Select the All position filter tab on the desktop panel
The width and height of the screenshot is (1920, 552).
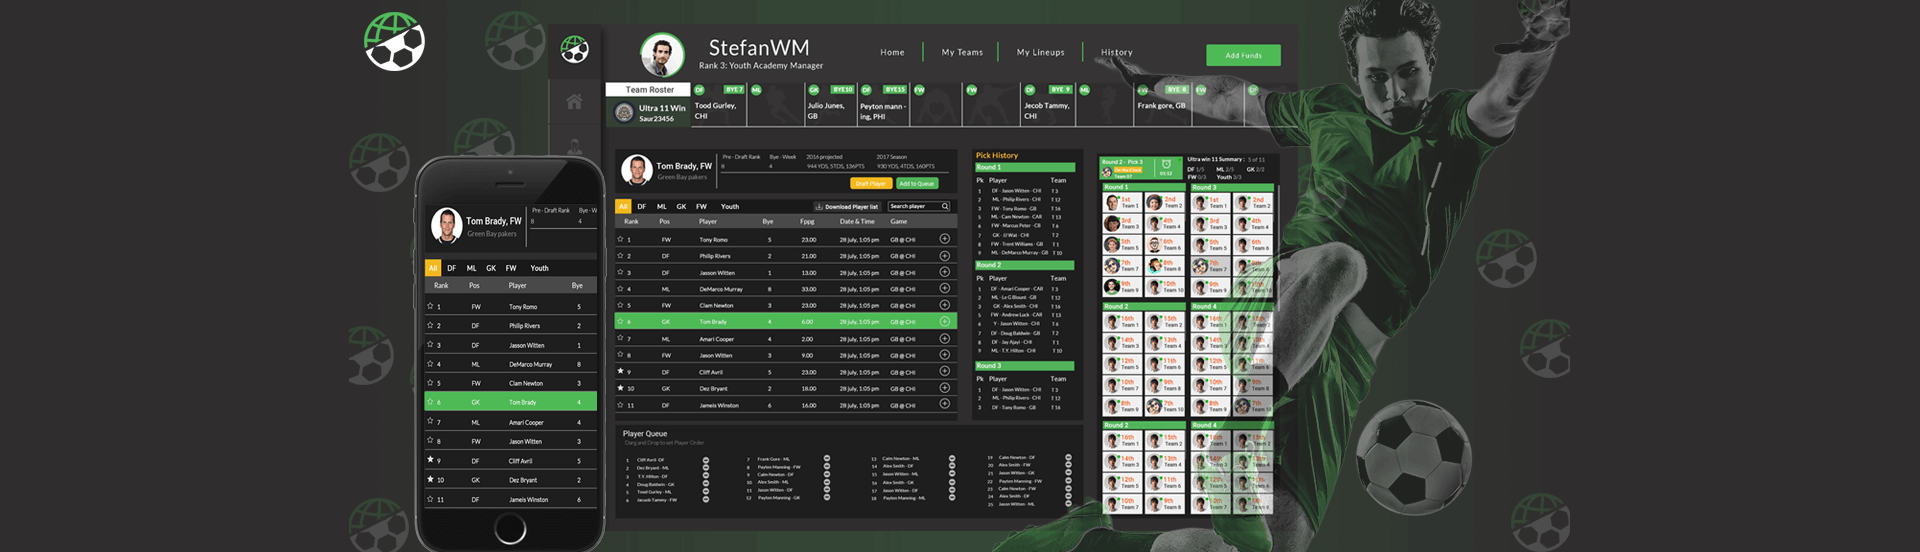click(x=623, y=206)
